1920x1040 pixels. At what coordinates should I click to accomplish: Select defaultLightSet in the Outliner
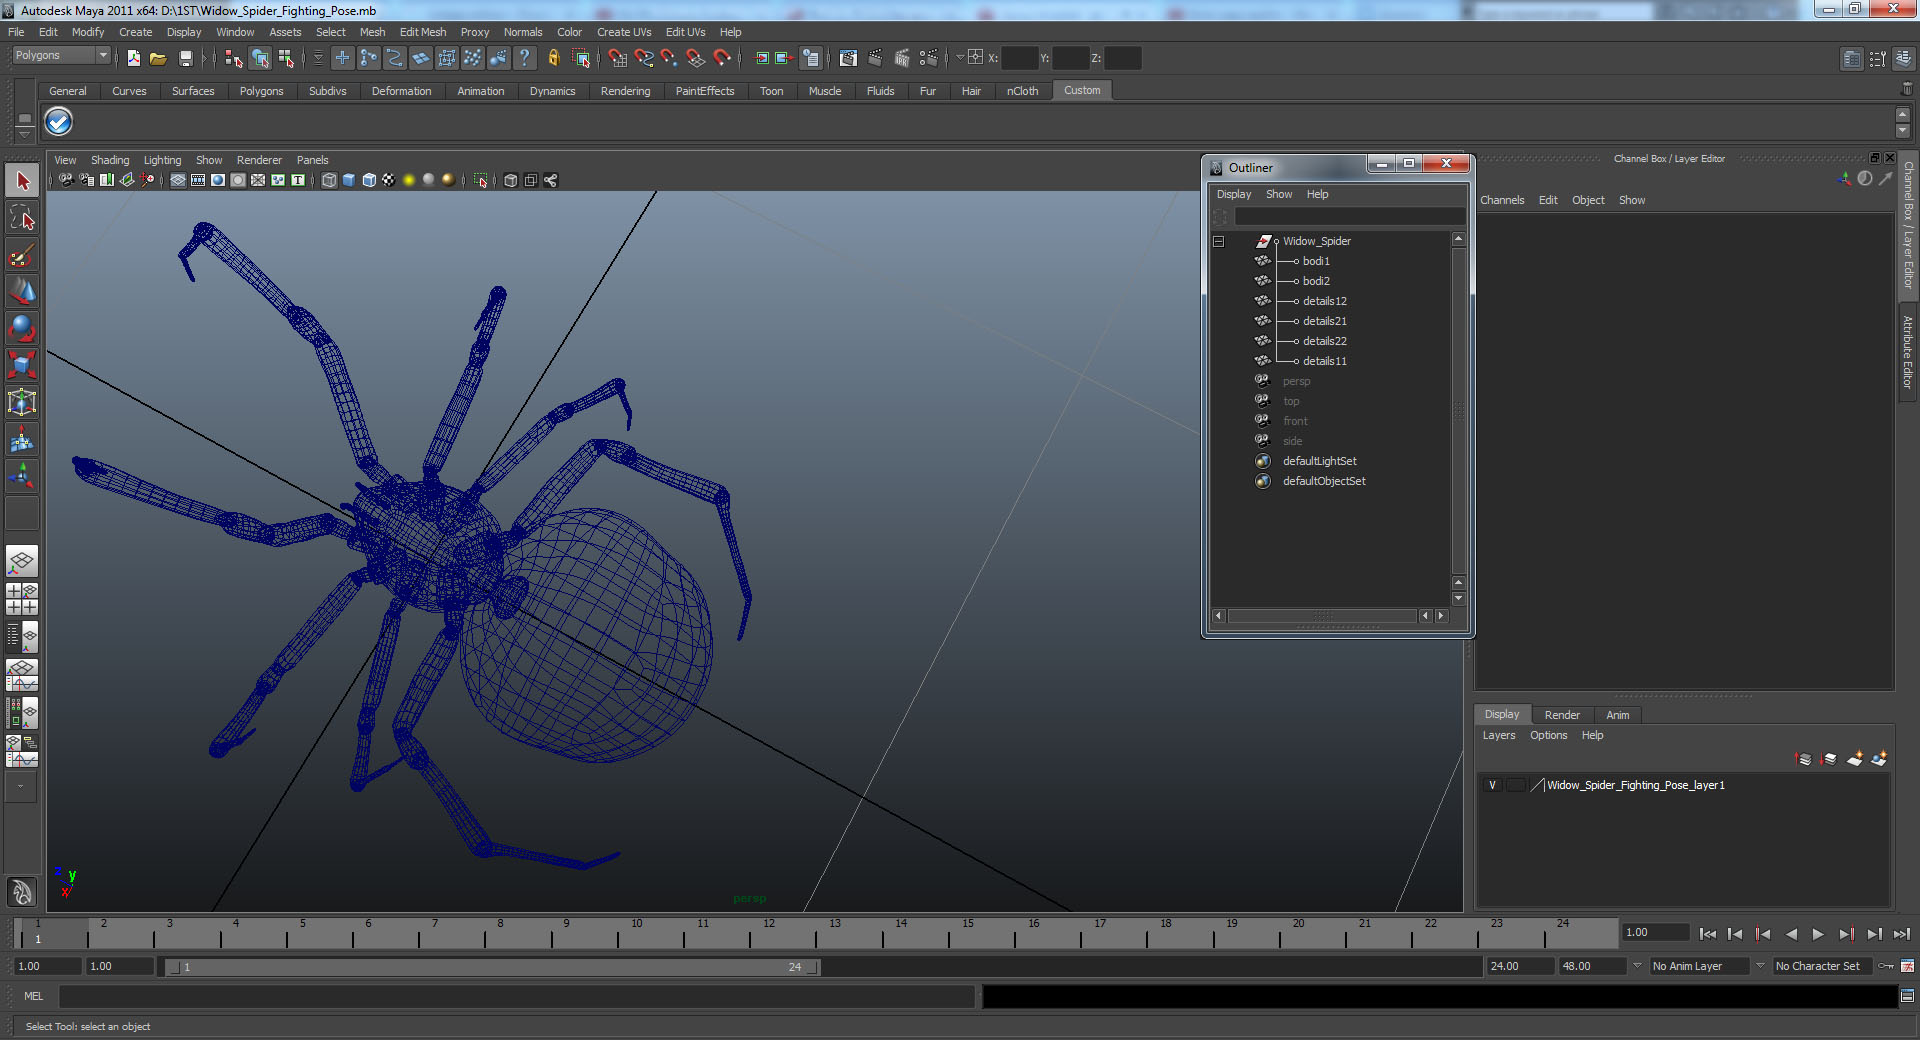tap(1319, 461)
